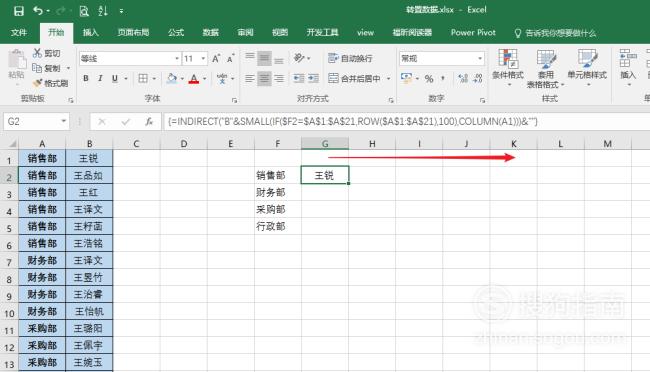Open the font name dropdown
650x372 pixels.
[x=177, y=58]
